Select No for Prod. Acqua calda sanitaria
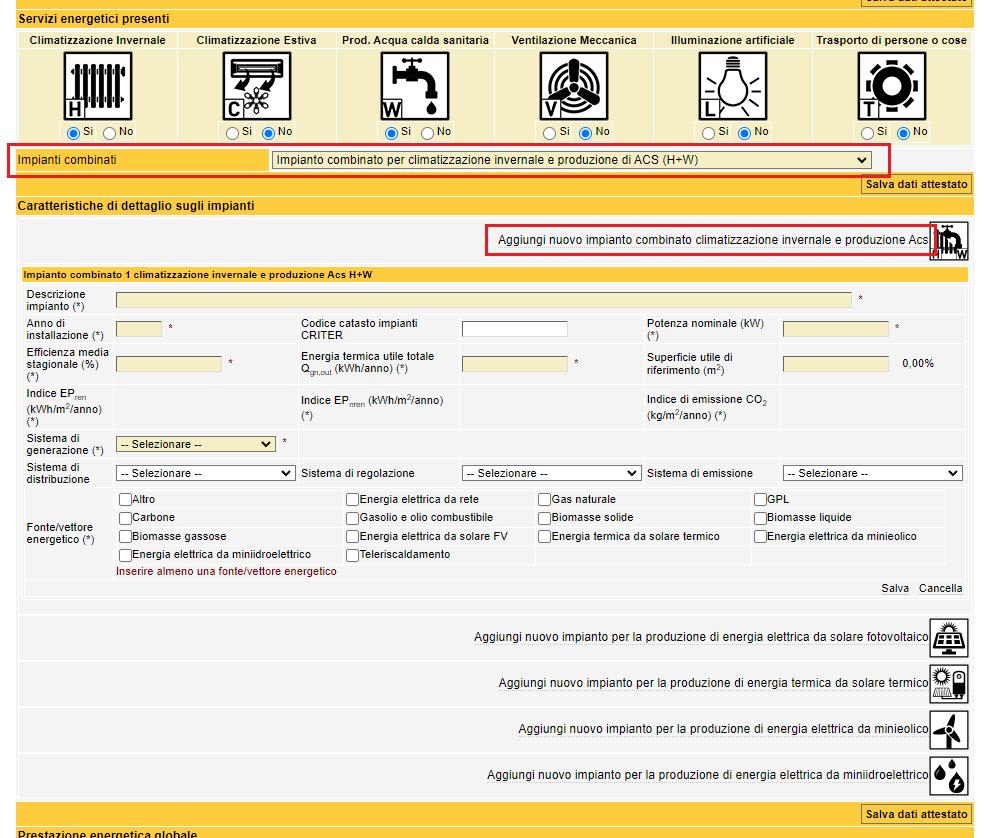986x838 pixels. 428,133
